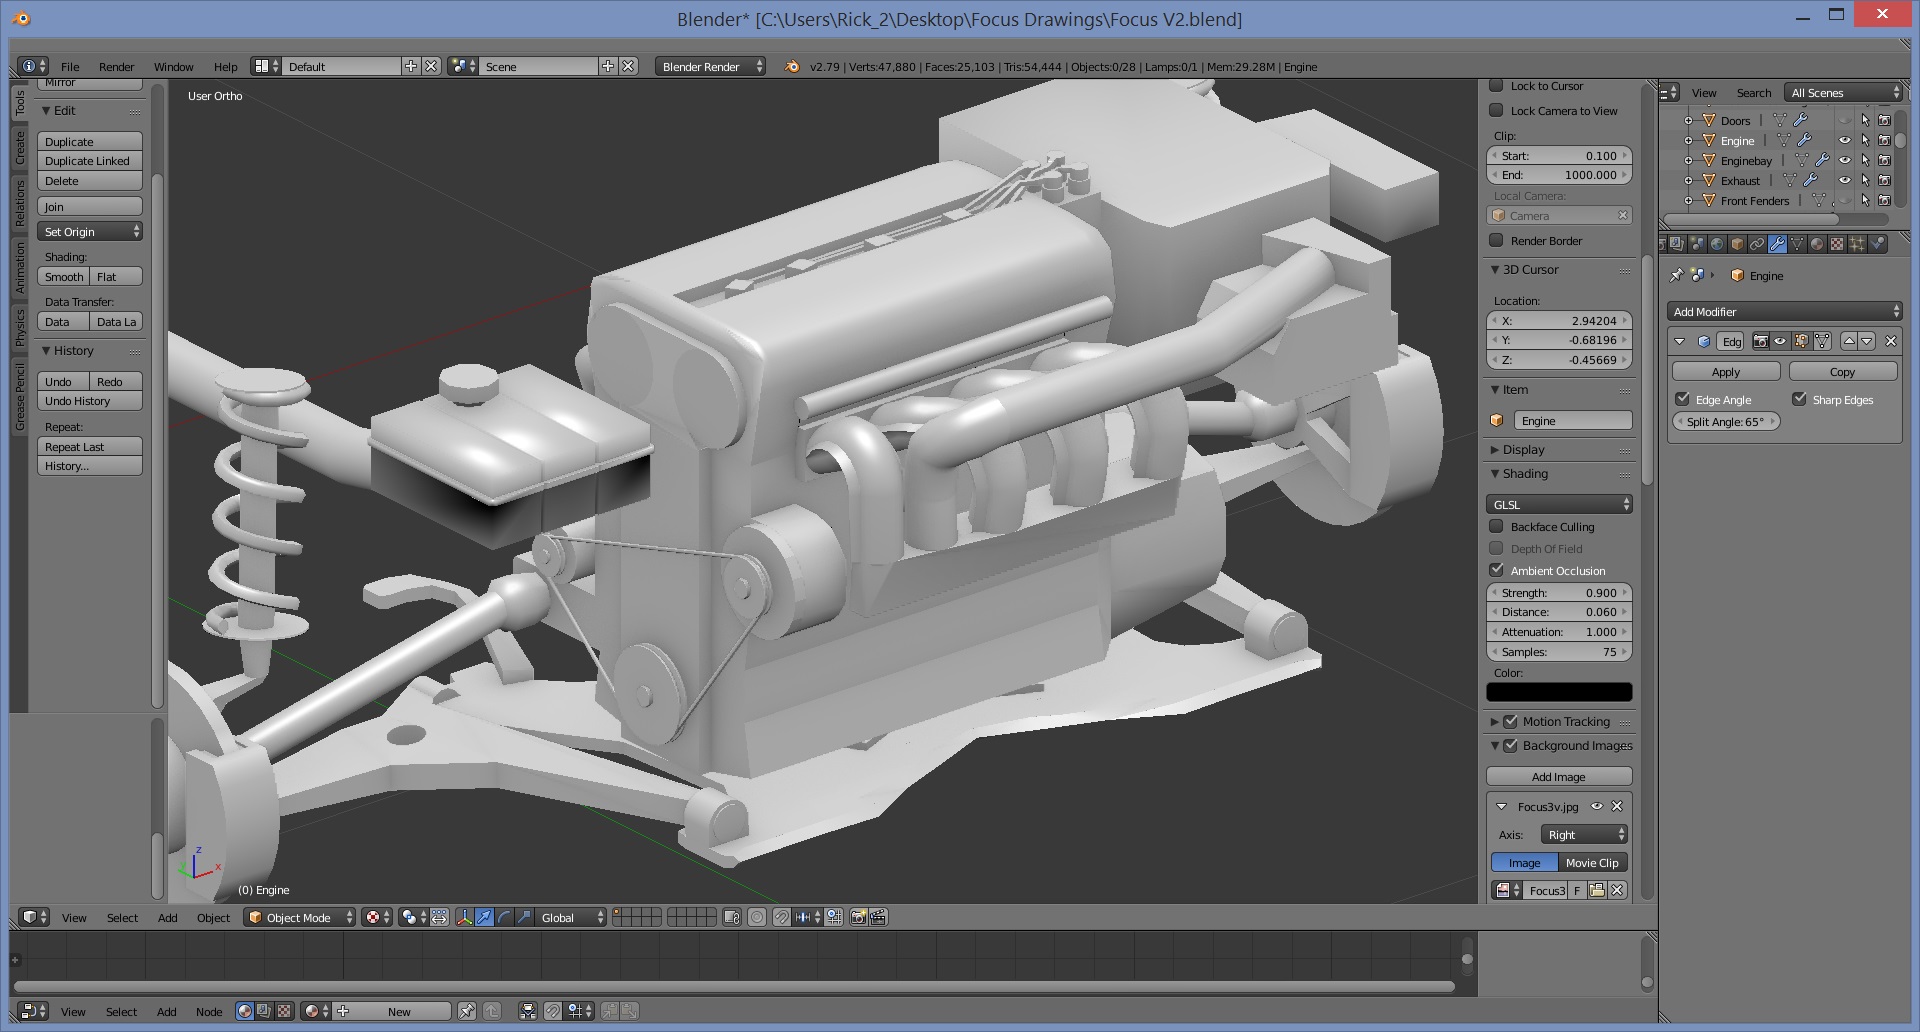
Task: Open the Render menu
Action: tap(116, 67)
